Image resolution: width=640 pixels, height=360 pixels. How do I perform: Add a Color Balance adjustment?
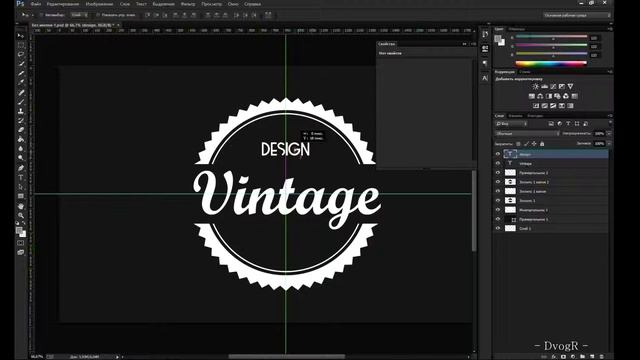[540, 96]
